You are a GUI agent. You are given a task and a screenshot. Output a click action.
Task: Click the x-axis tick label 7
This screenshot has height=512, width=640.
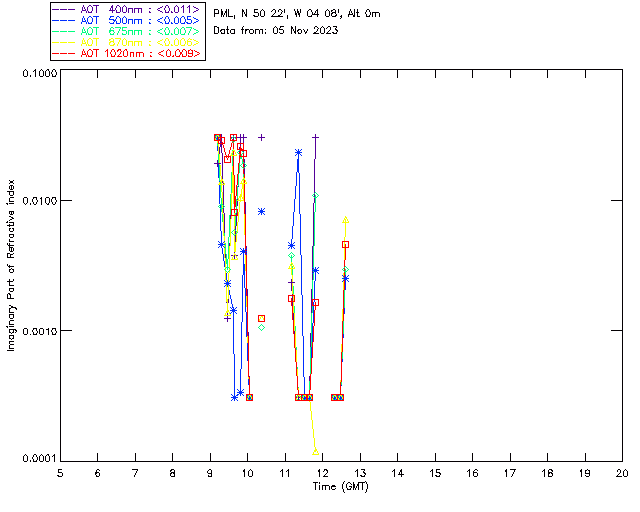coord(135,473)
